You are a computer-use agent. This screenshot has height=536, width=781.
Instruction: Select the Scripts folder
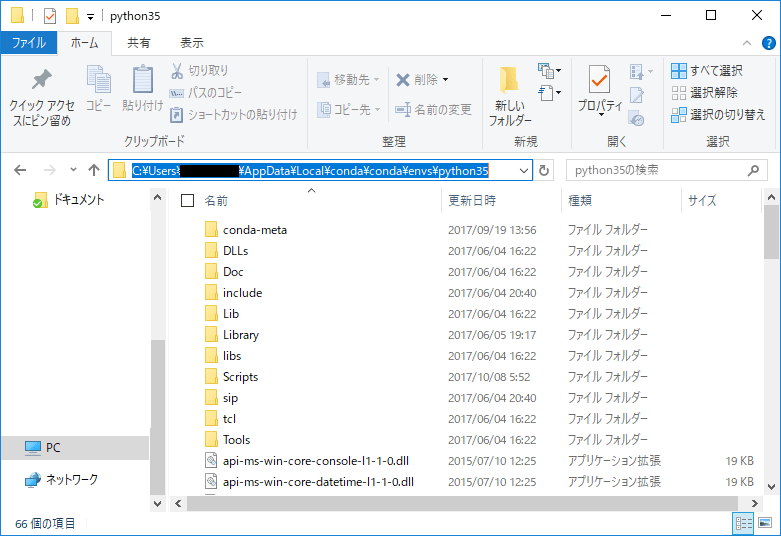[x=240, y=377]
